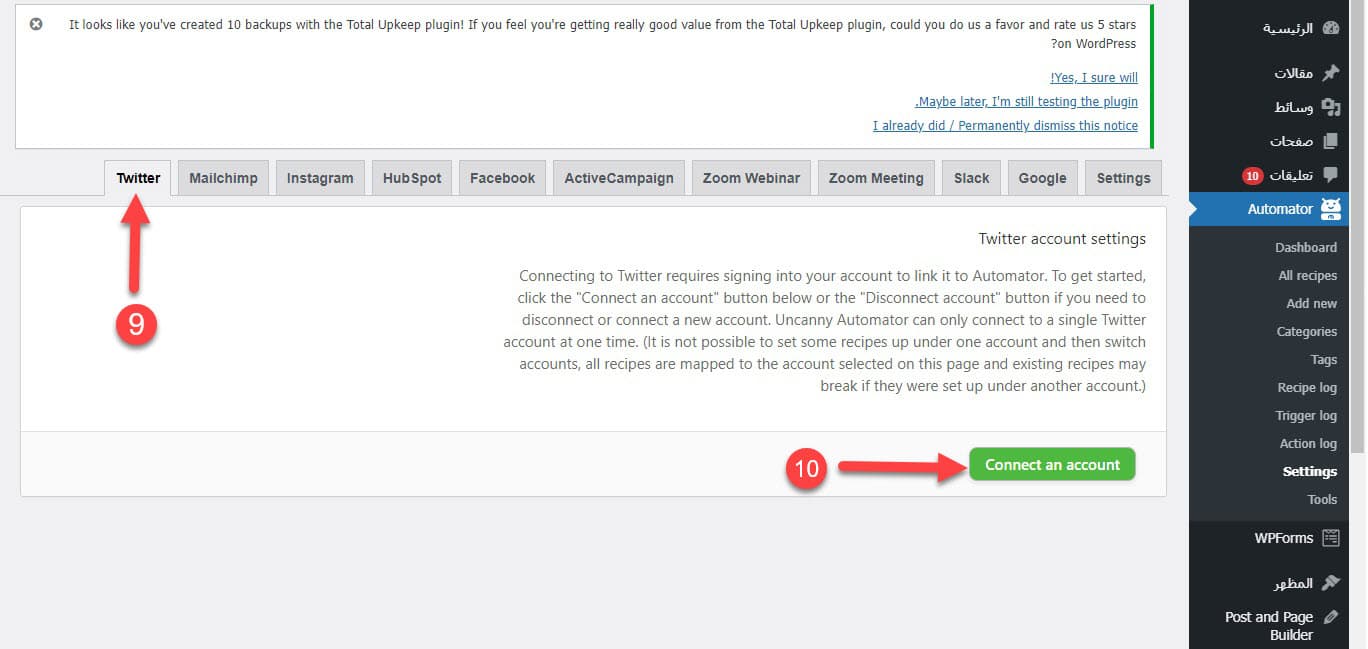Open Settings in Automator submenu
Screen dimensions: 1368x649
point(1309,471)
